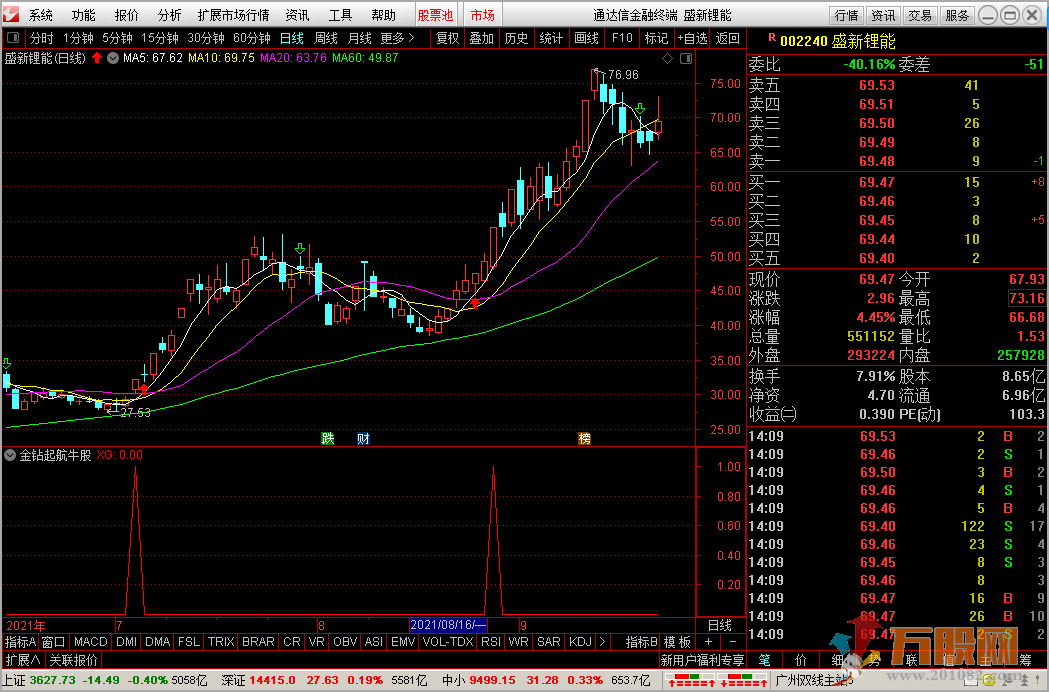
Task: Open the 分析 menu
Action: tap(169, 15)
